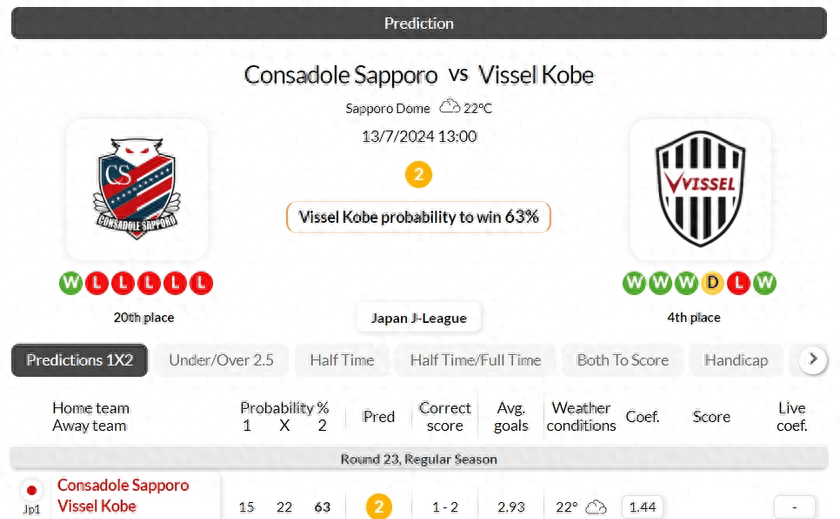Image resolution: width=840 pixels, height=519 pixels.
Task: Open the Half Time/Full Time tab
Action: pyautogui.click(x=475, y=360)
